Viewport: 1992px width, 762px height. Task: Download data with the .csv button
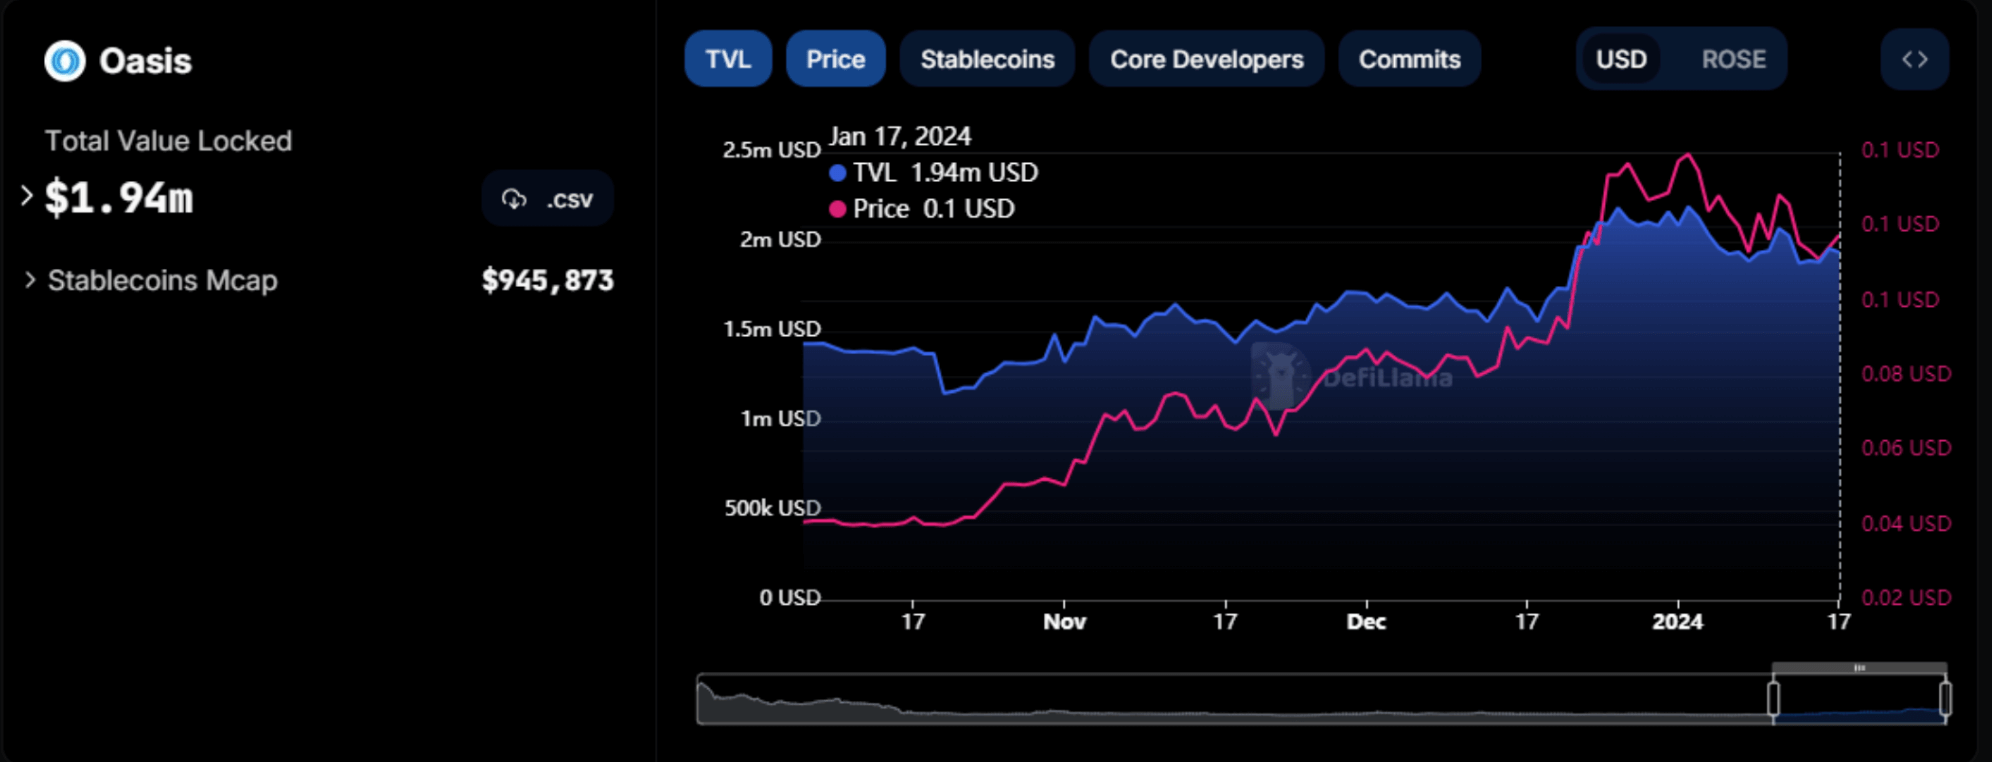(x=547, y=199)
